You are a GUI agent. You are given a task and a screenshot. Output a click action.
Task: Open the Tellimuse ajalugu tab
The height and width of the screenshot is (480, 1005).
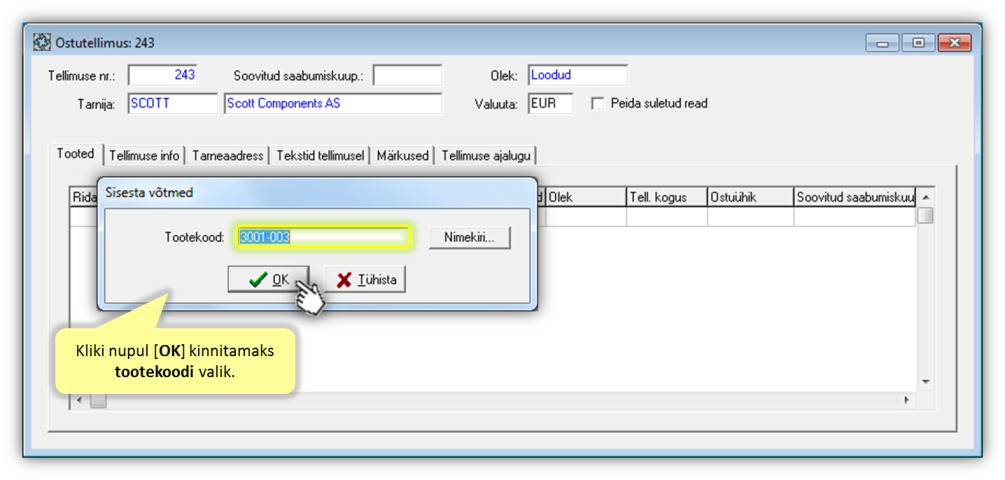pos(488,155)
